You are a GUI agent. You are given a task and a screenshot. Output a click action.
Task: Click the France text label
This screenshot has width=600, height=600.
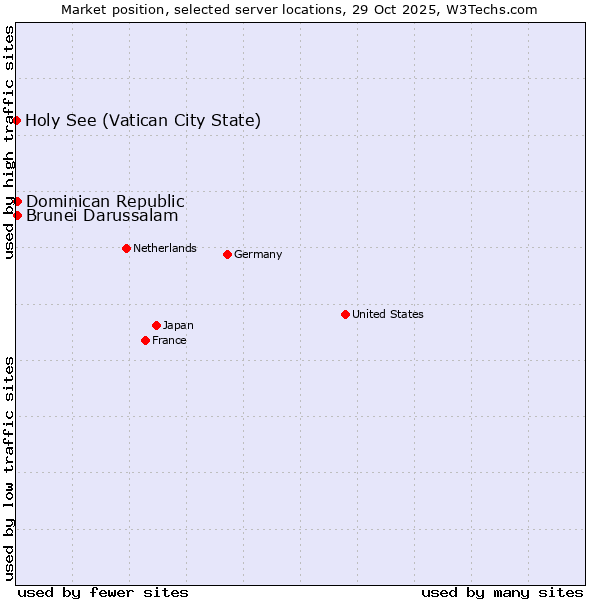(x=169, y=340)
